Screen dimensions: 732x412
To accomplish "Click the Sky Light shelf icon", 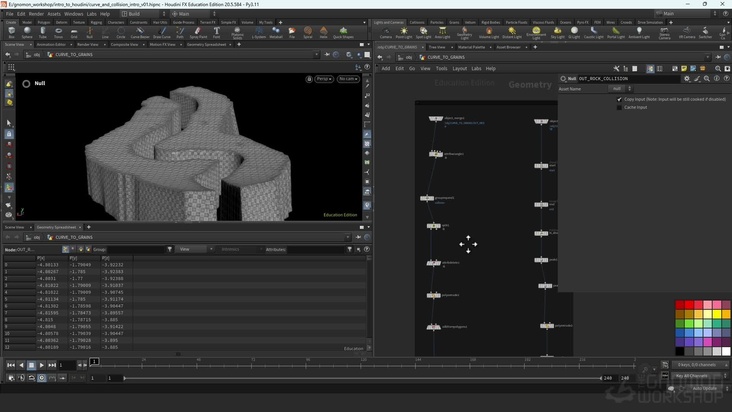I will [557, 31].
